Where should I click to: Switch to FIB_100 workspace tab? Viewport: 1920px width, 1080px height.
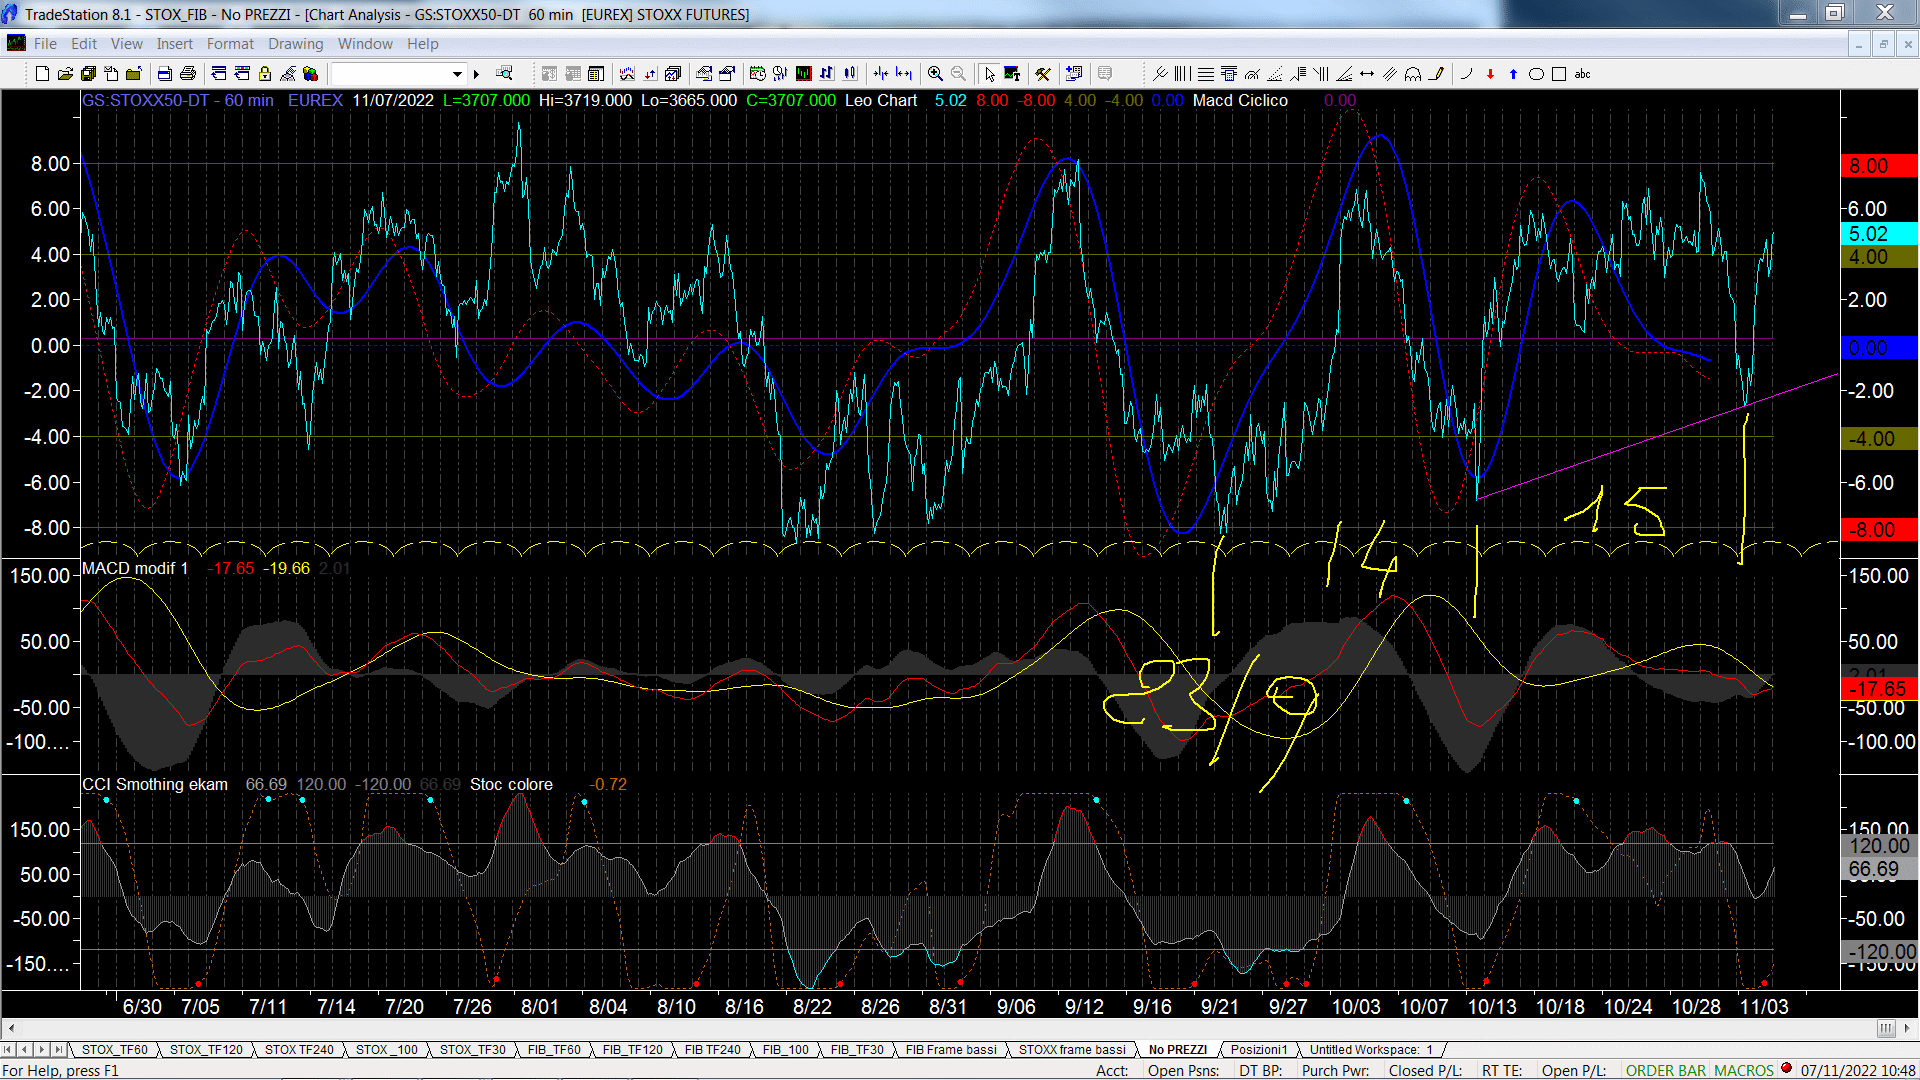pos(785,1050)
